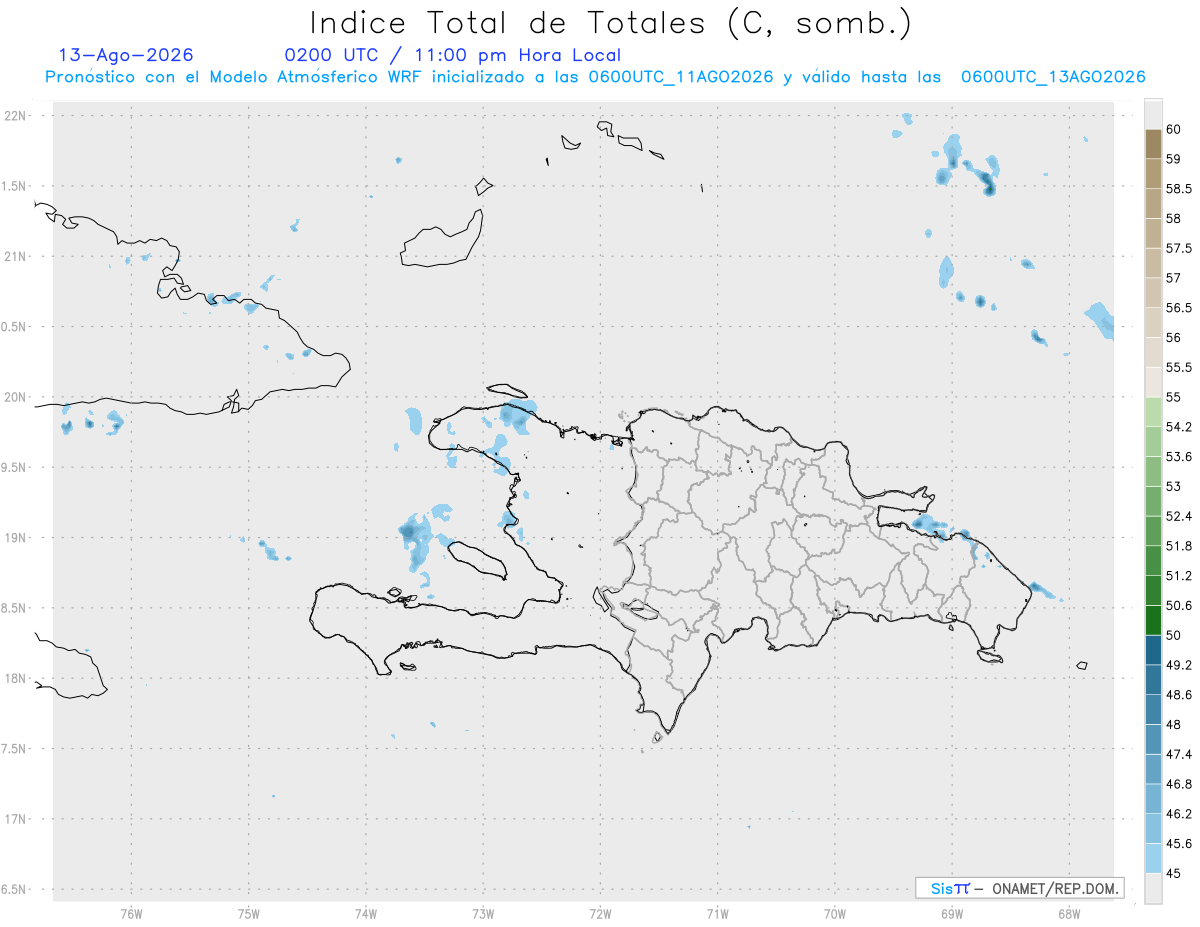Pick the pale green swatch between 54.2 and 55
The width and height of the screenshot is (1200, 927).
click(1153, 412)
